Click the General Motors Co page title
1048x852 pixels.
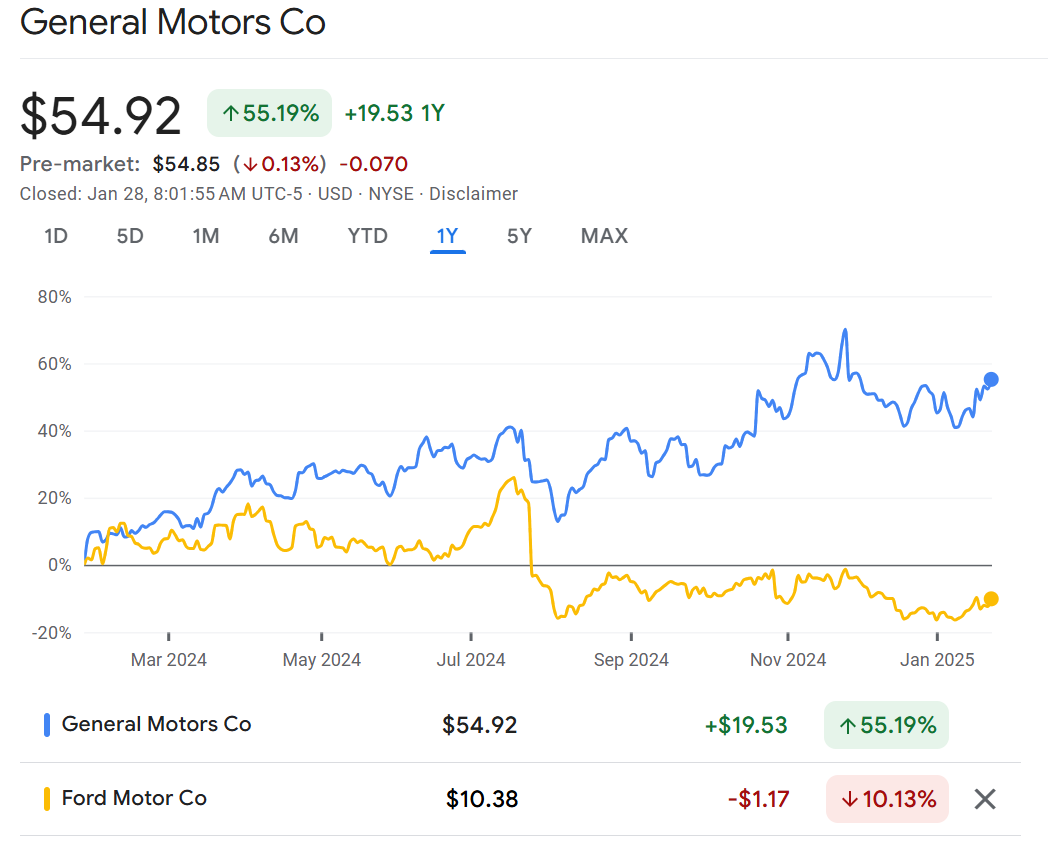(173, 22)
